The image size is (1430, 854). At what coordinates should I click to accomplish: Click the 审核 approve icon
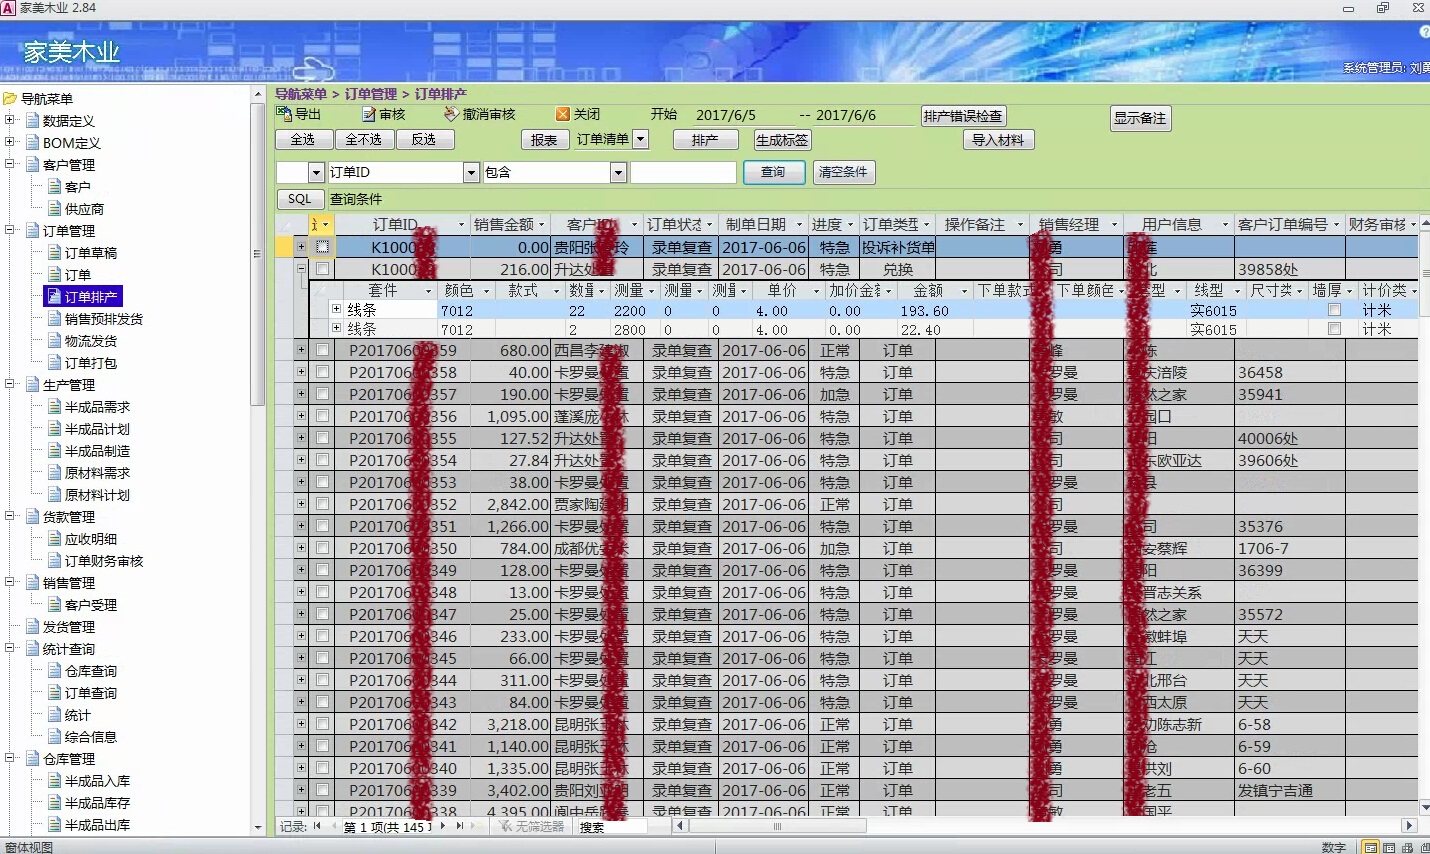[369, 115]
